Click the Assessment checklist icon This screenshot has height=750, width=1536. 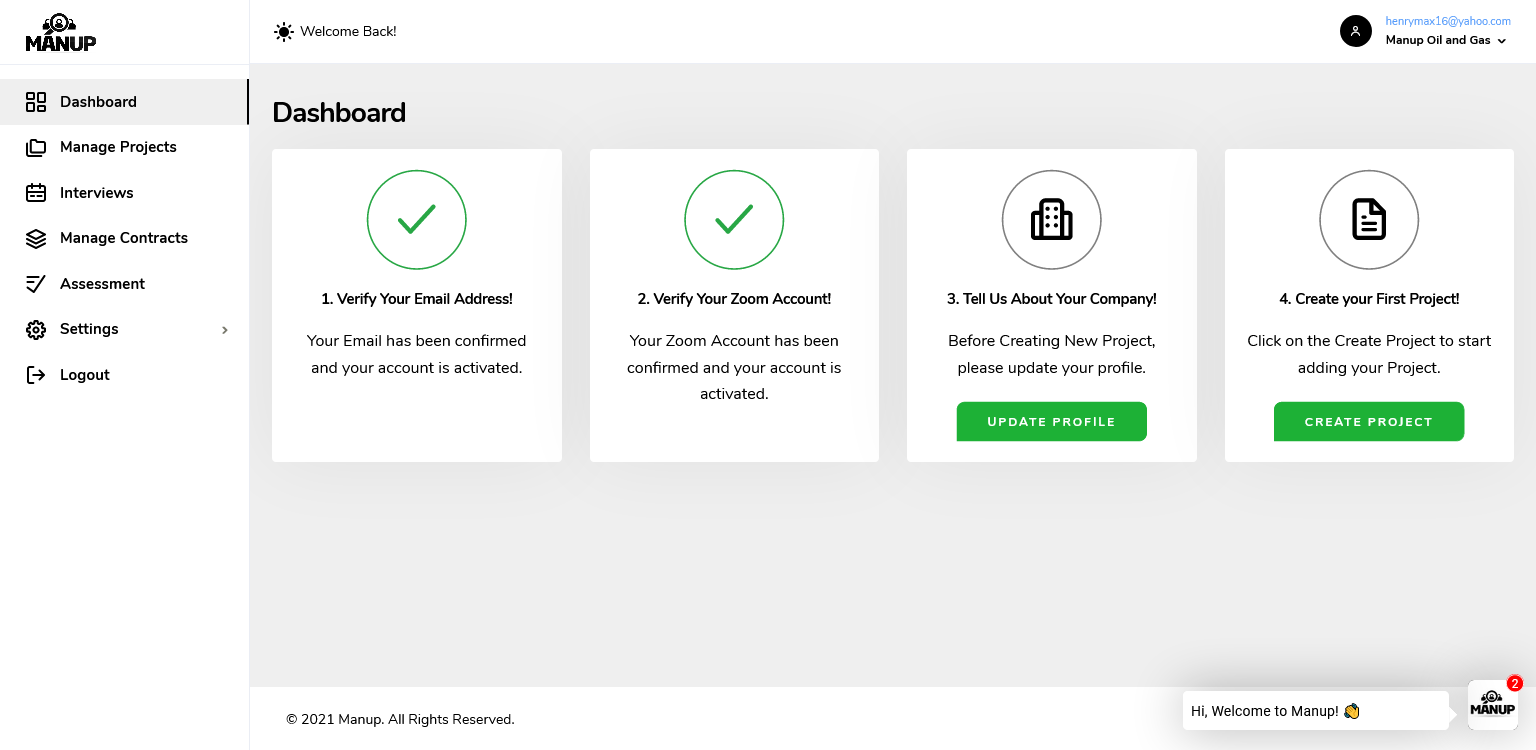click(x=36, y=284)
